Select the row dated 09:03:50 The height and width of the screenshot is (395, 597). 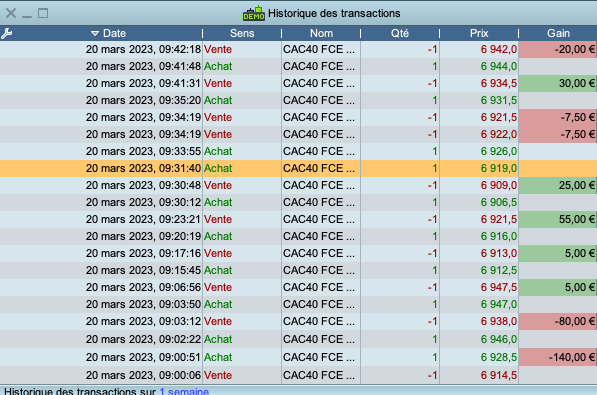[298, 304]
